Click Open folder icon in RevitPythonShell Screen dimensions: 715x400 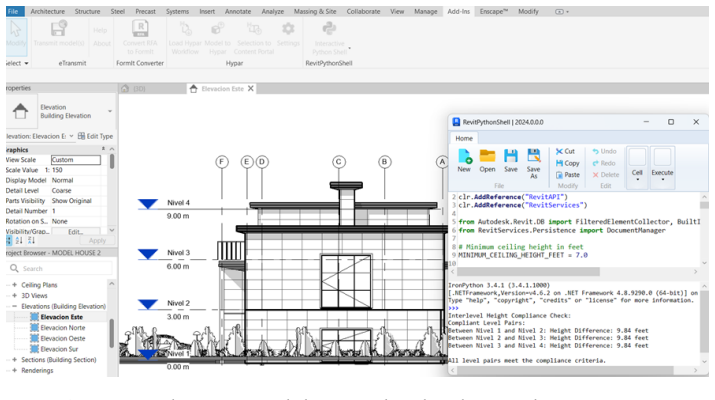tap(487, 156)
